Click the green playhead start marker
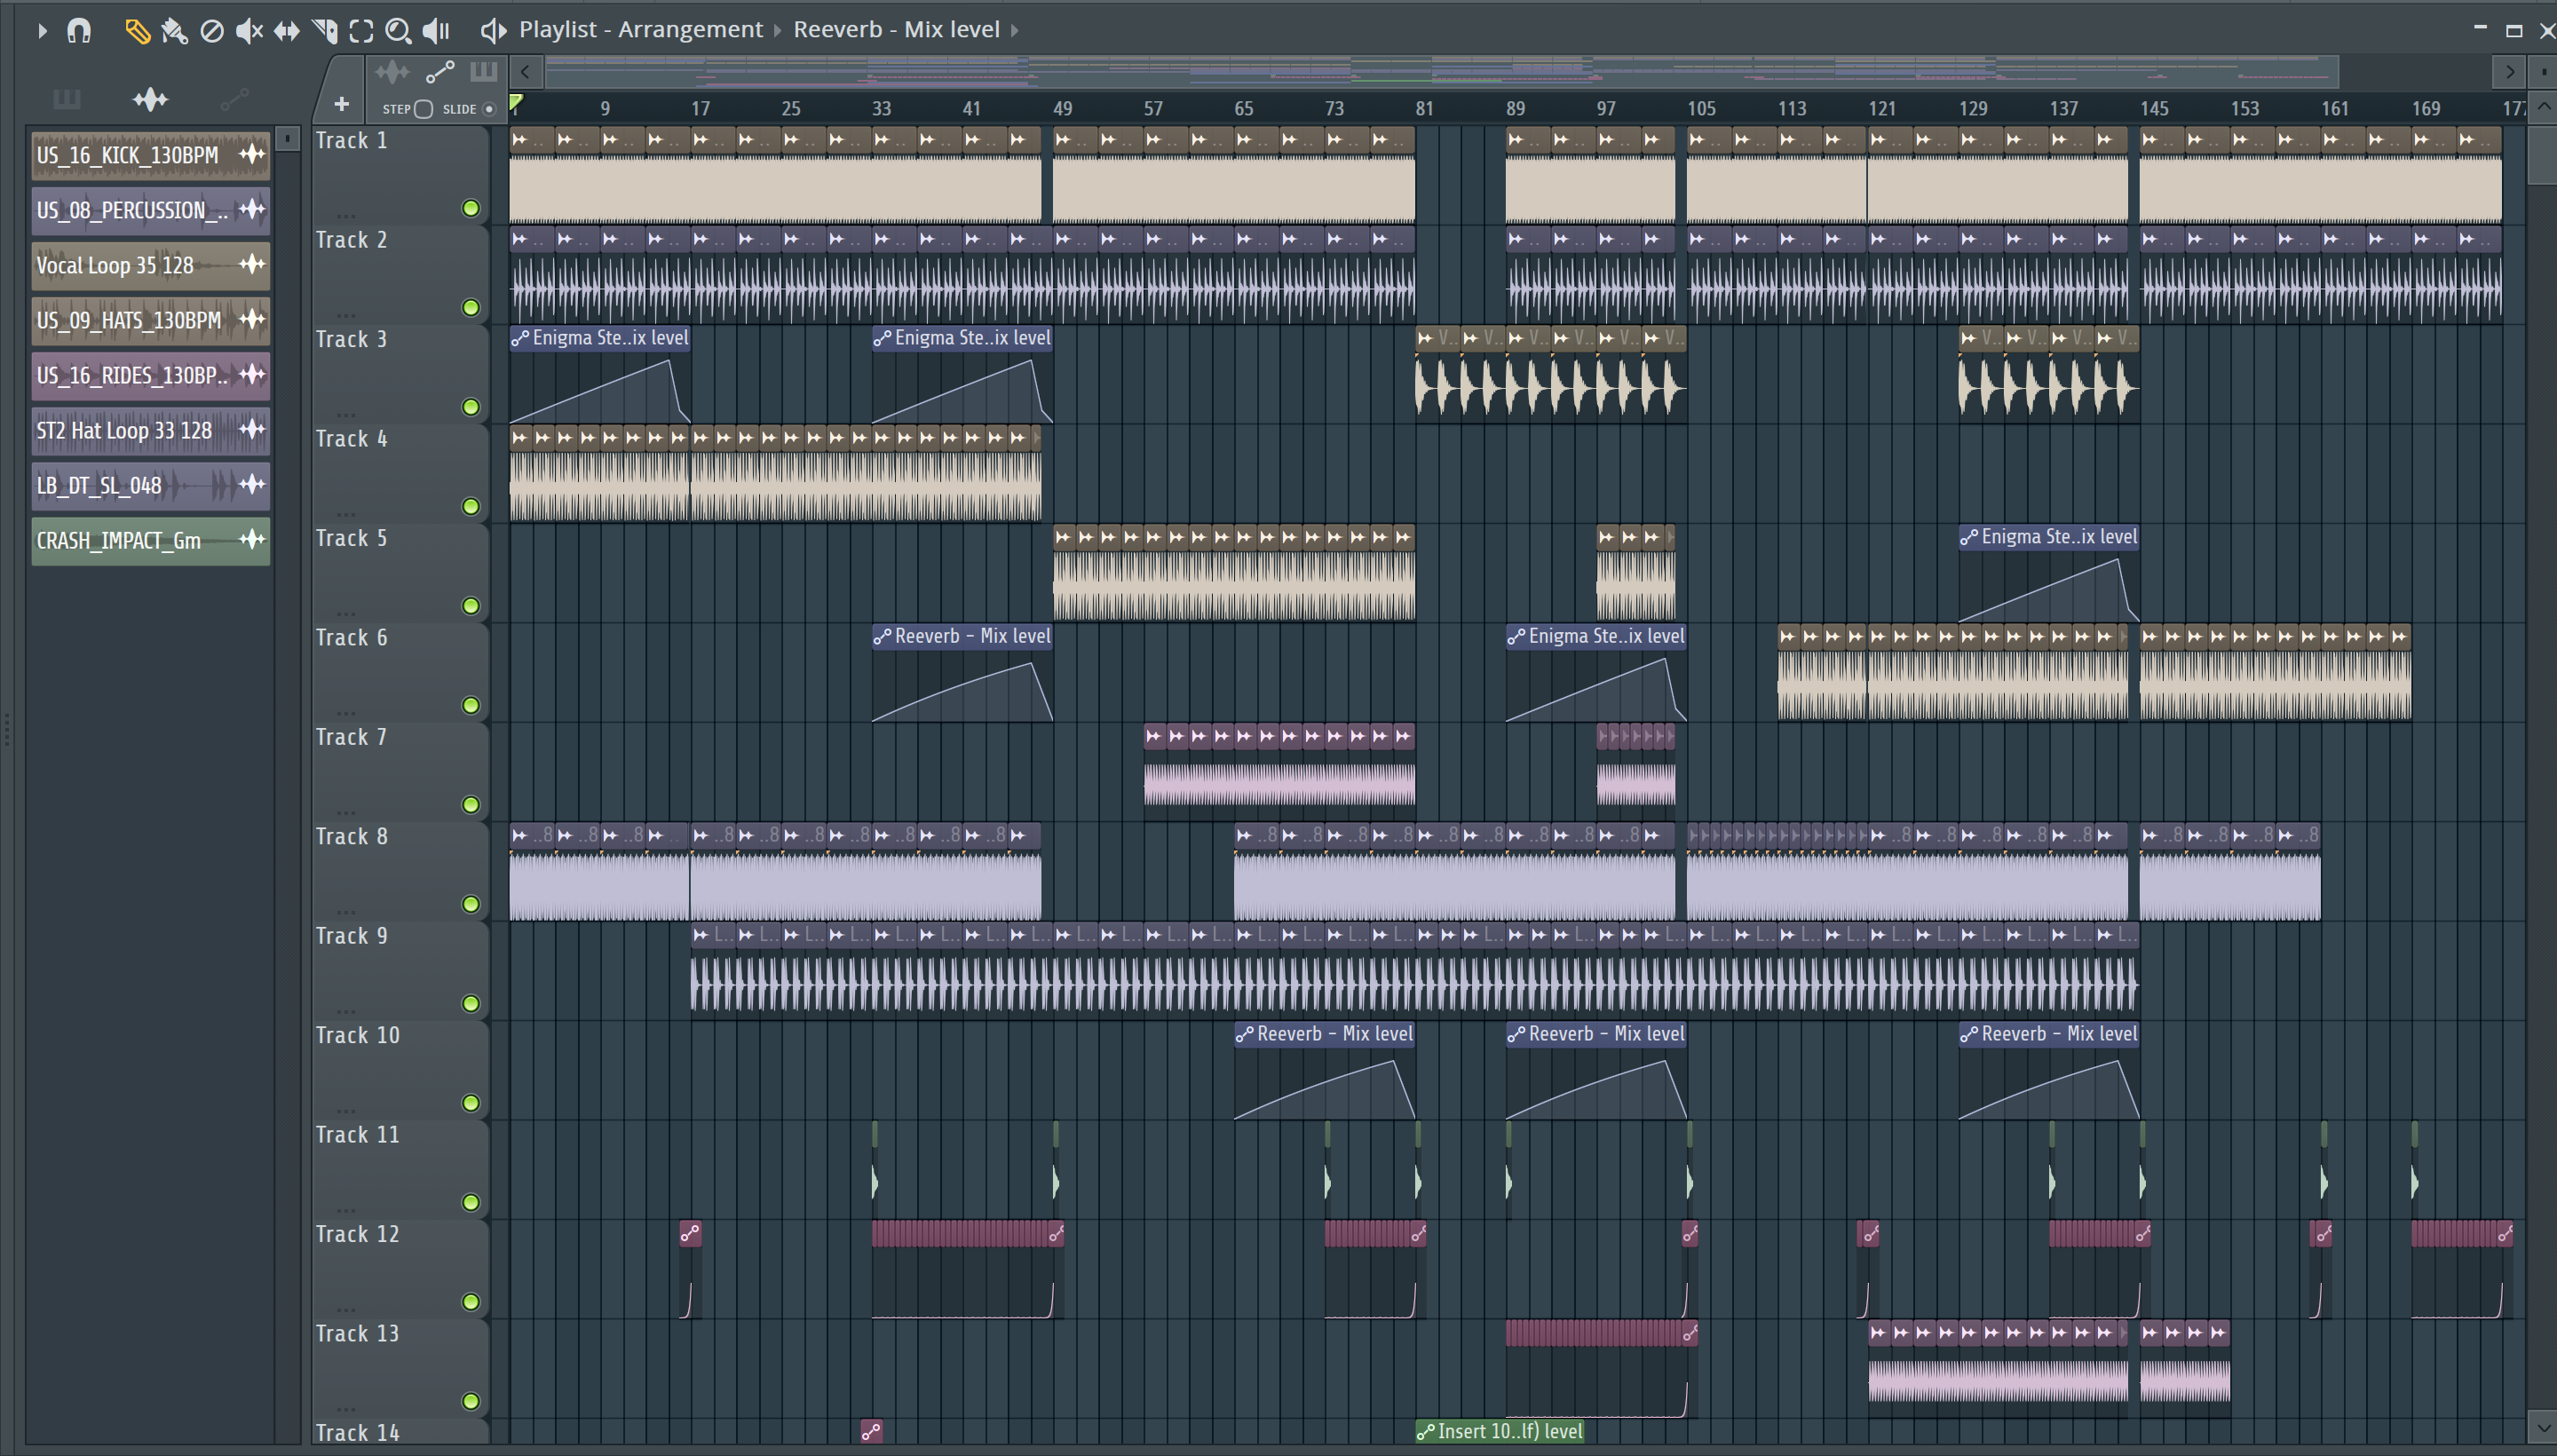This screenshot has height=1456, width=2557. coord(516,102)
